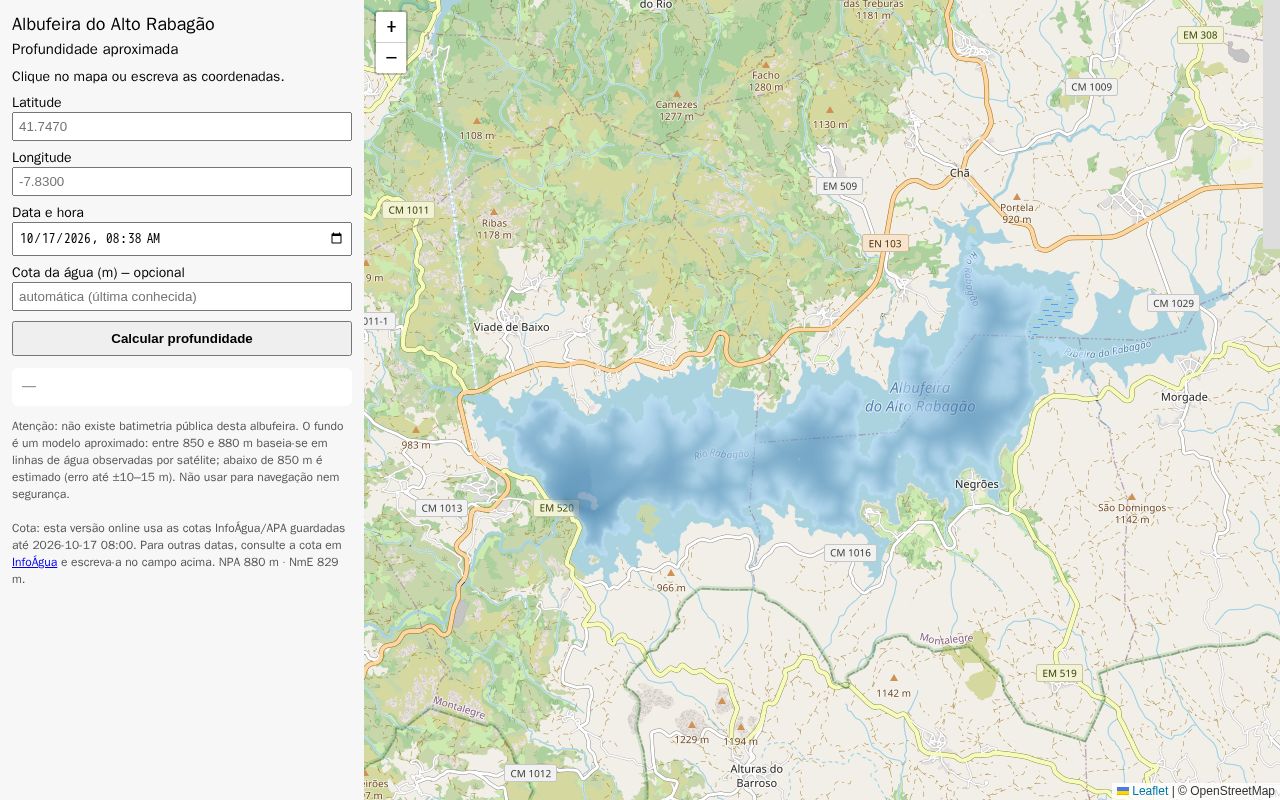Click the EN 103 road shield
Image resolution: width=1280 pixels, height=800 pixels.
885,244
